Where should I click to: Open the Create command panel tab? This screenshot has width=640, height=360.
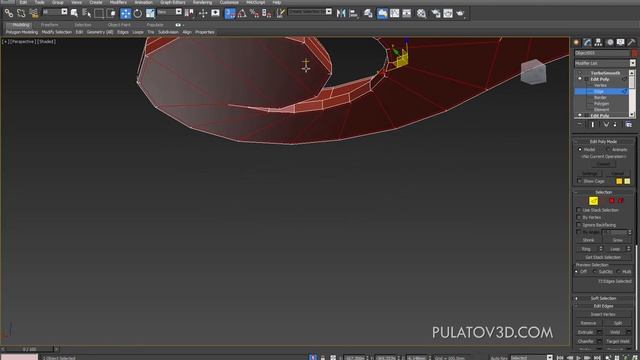576,42
